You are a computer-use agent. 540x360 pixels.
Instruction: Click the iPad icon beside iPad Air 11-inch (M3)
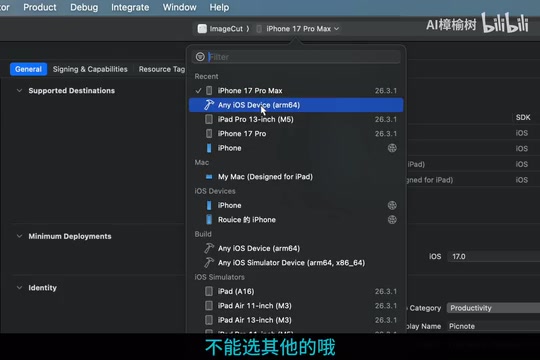click(x=209, y=306)
